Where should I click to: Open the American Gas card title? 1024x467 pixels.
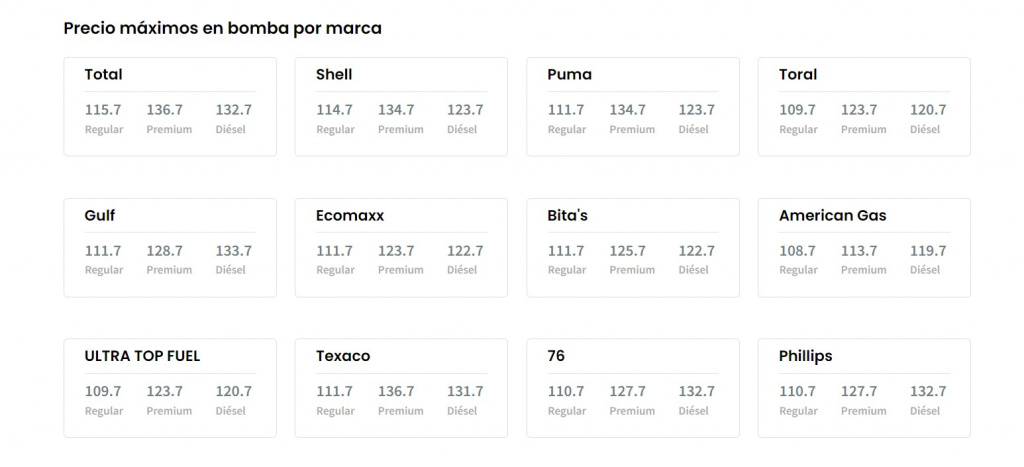832,215
